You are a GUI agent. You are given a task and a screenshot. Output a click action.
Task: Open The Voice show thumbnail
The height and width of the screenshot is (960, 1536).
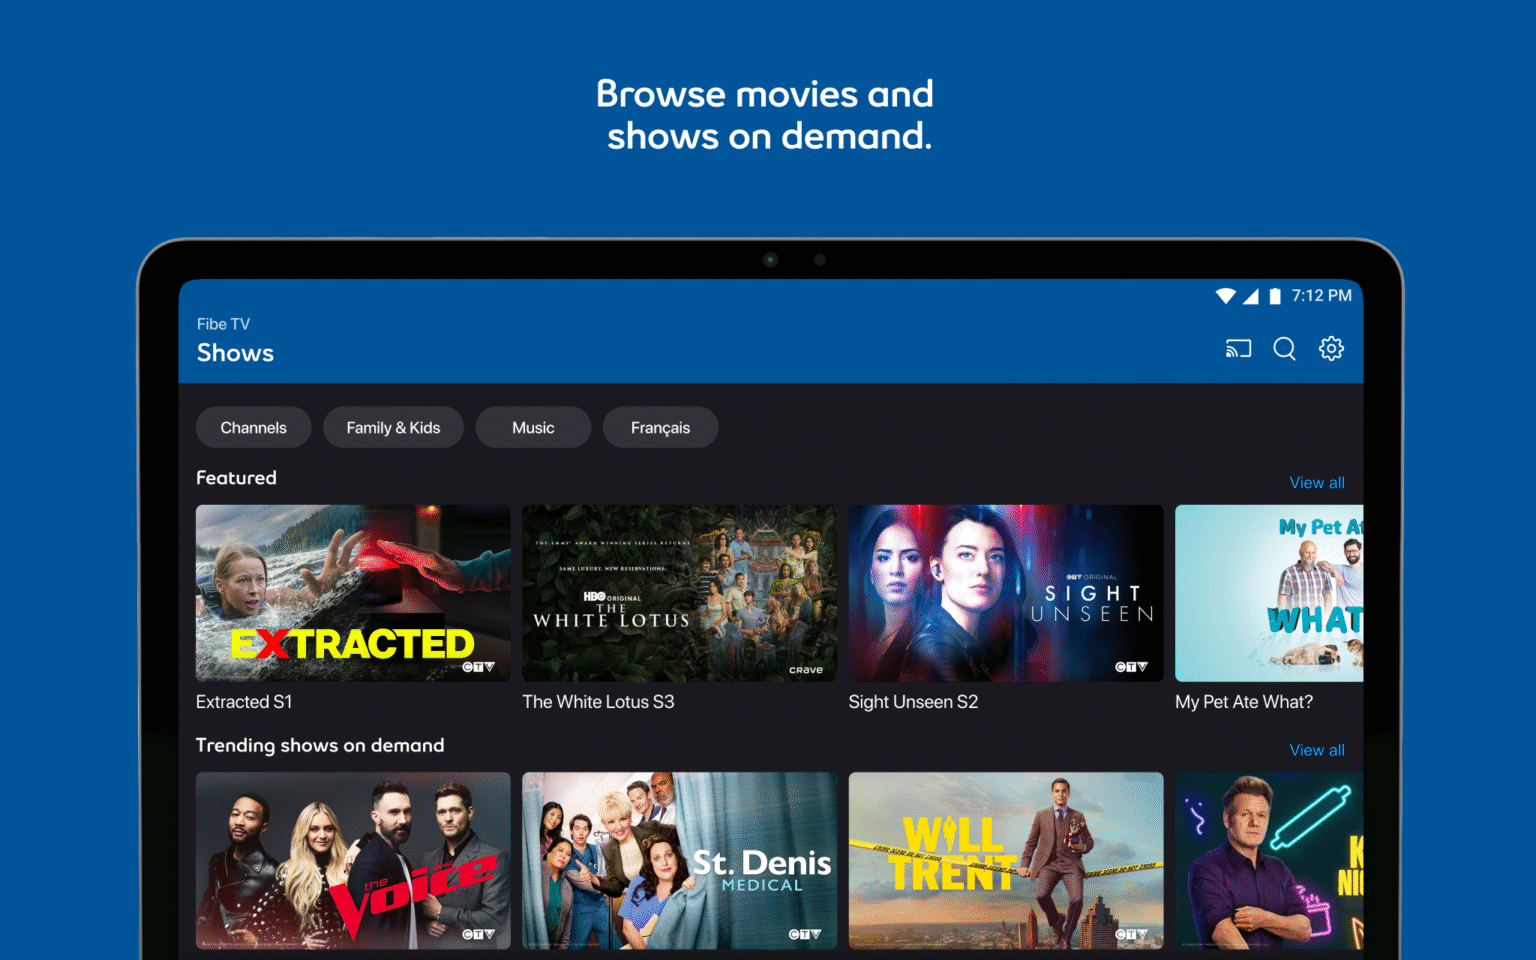[353, 860]
